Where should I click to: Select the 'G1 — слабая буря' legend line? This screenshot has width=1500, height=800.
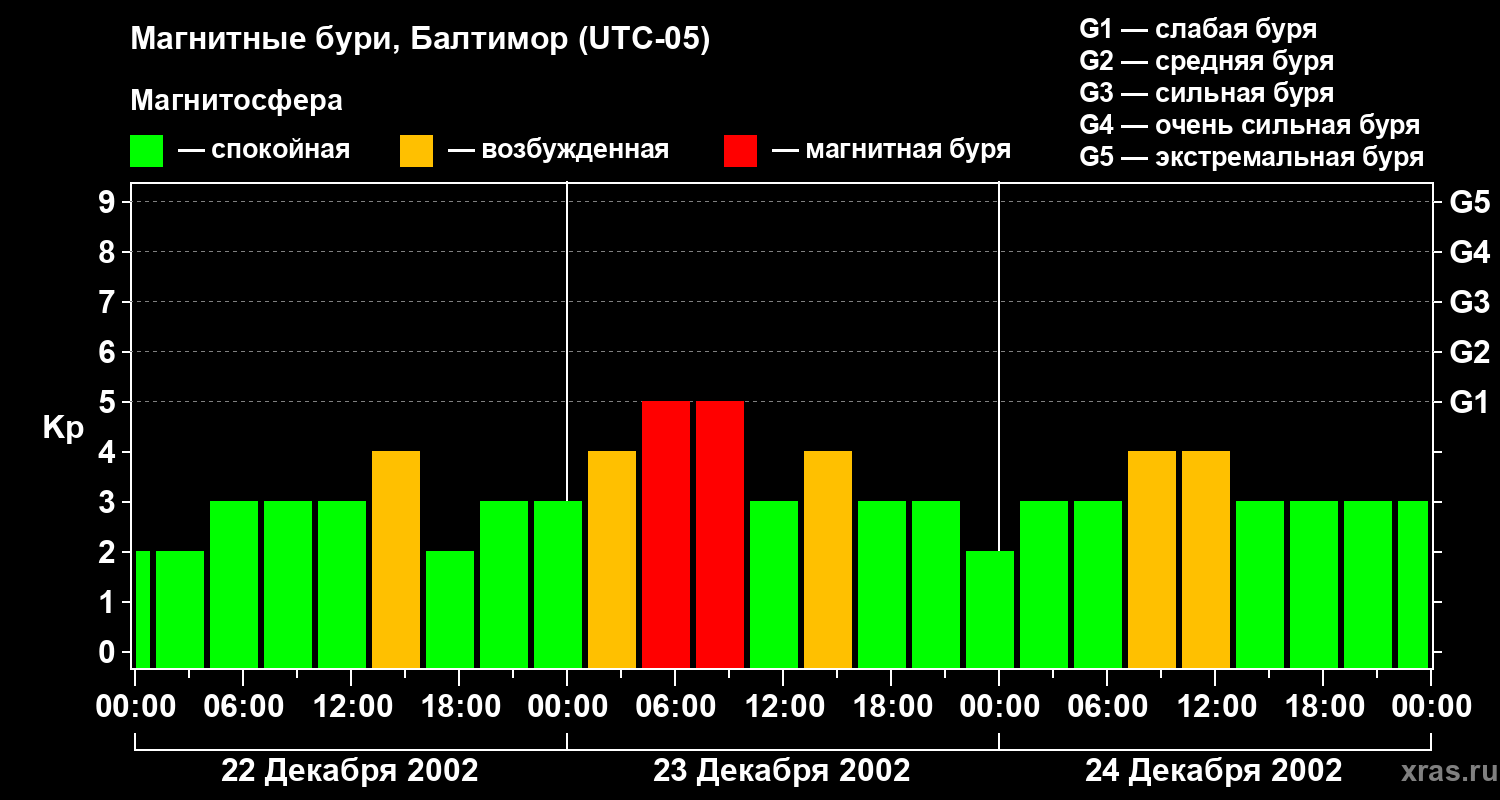(x=1198, y=29)
